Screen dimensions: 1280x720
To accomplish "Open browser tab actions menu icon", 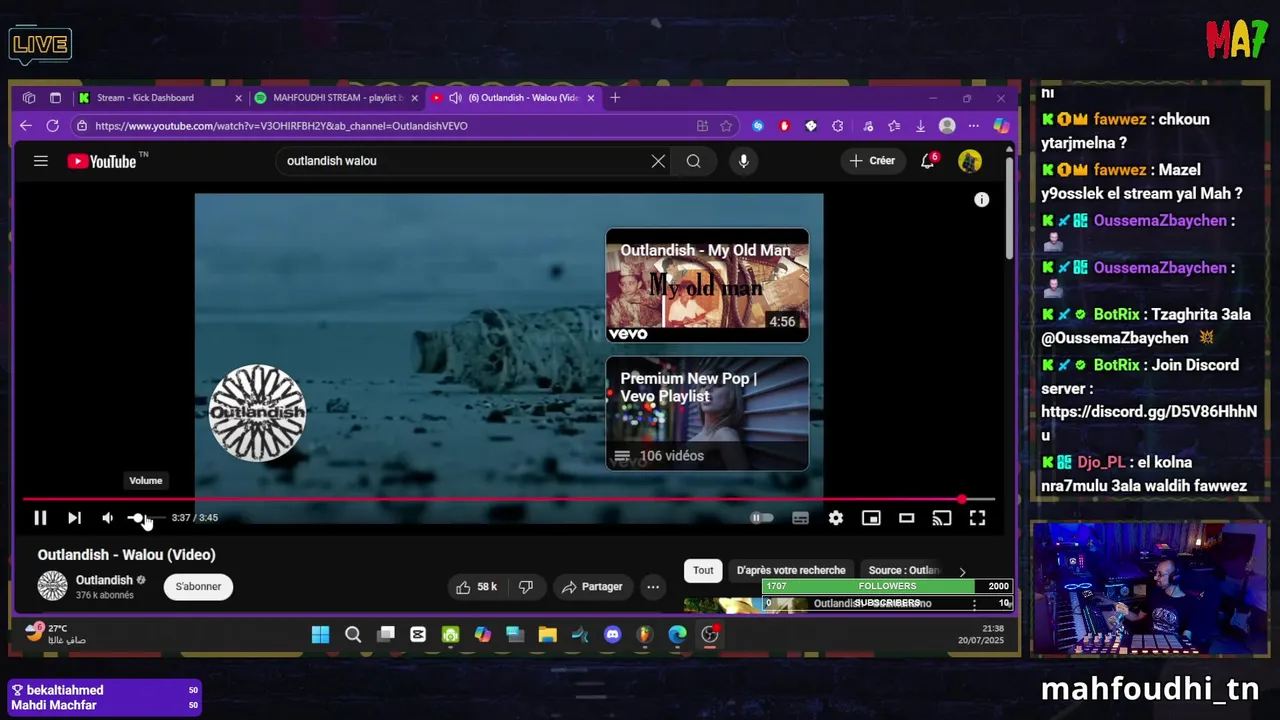I will [x=55, y=98].
